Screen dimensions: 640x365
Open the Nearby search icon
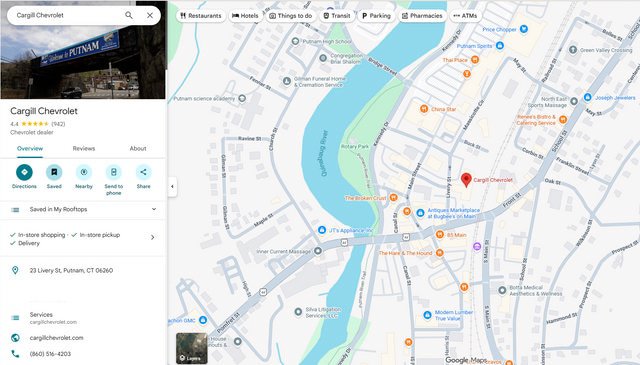(x=84, y=172)
